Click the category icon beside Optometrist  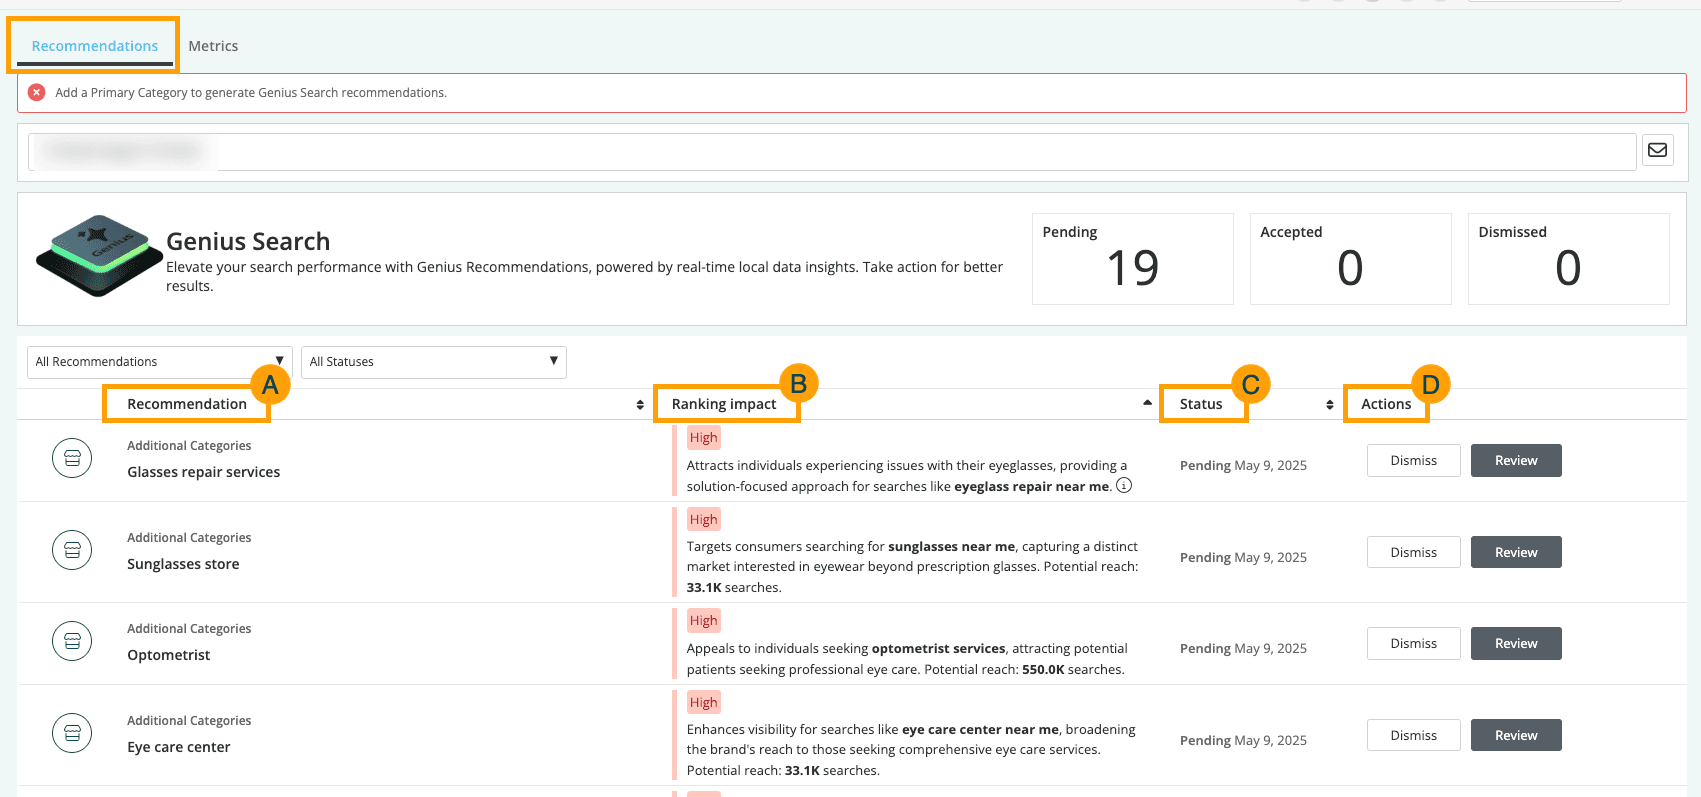(x=72, y=641)
